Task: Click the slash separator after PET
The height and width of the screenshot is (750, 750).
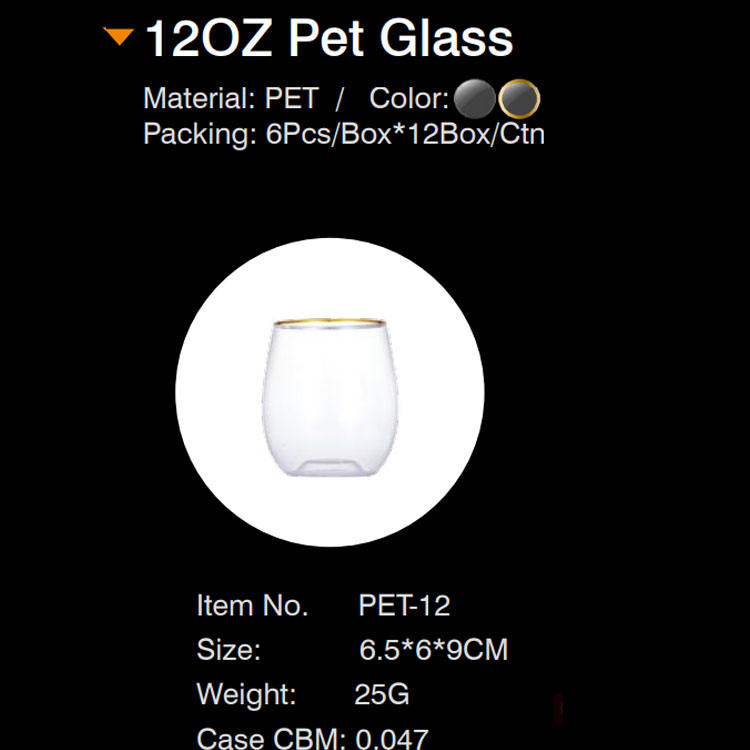Action: [340, 99]
